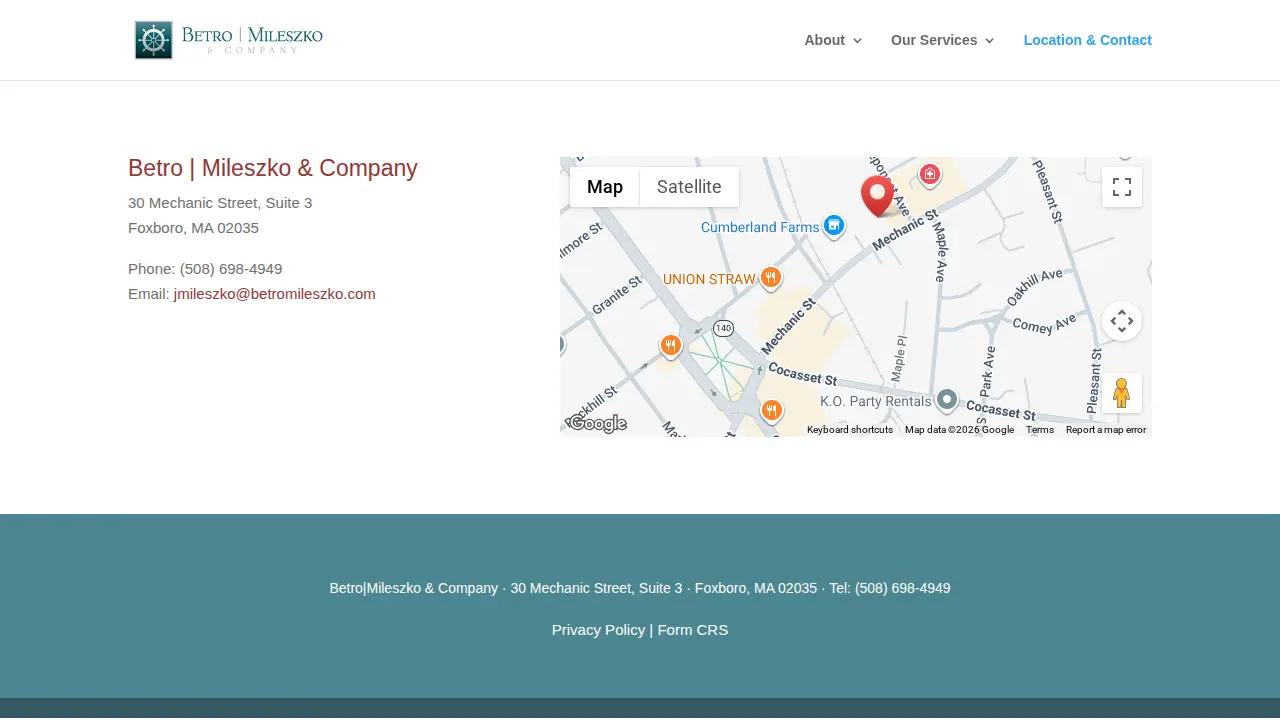Image resolution: width=1280 pixels, height=720 pixels.
Task: Click the route 140 highway shield
Action: coord(723,328)
